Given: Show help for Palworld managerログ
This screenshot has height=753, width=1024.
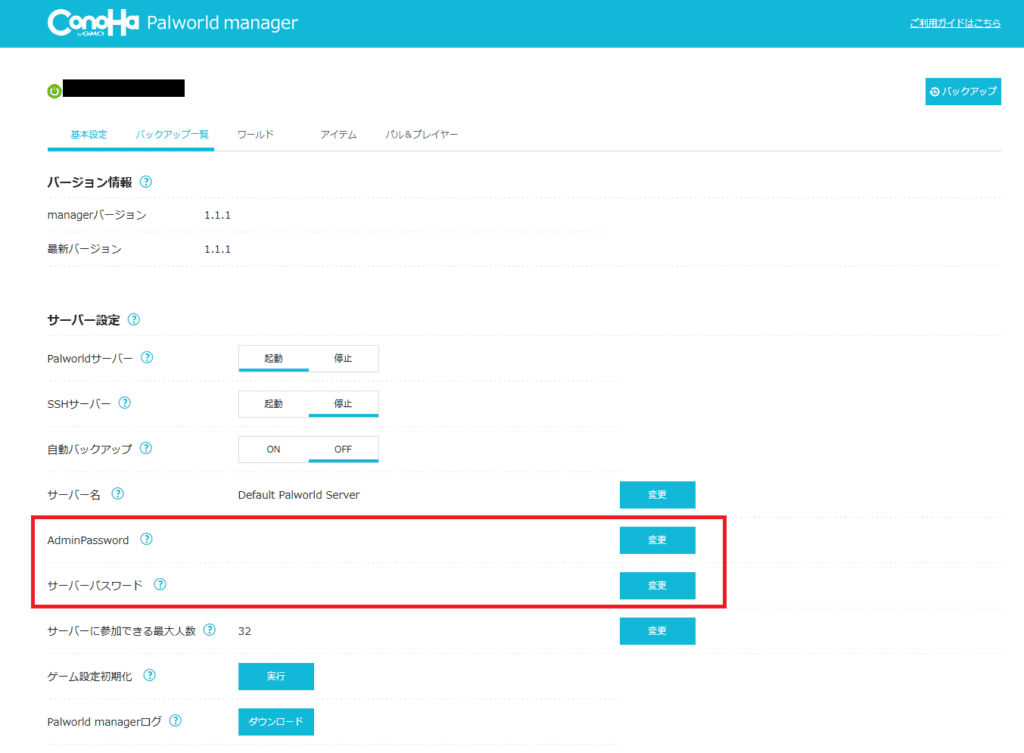Looking at the screenshot, I should click(x=176, y=721).
